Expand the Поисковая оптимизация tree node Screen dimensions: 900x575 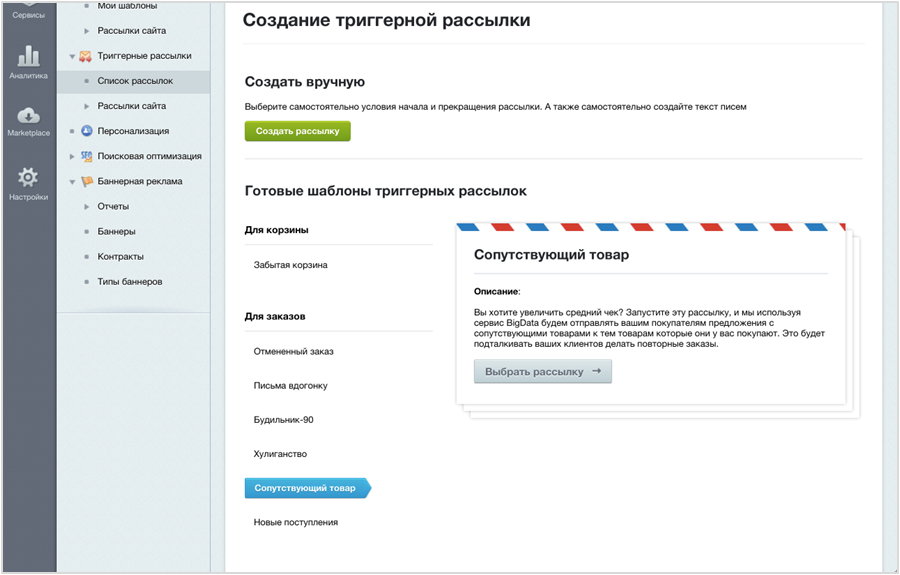(72, 156)
